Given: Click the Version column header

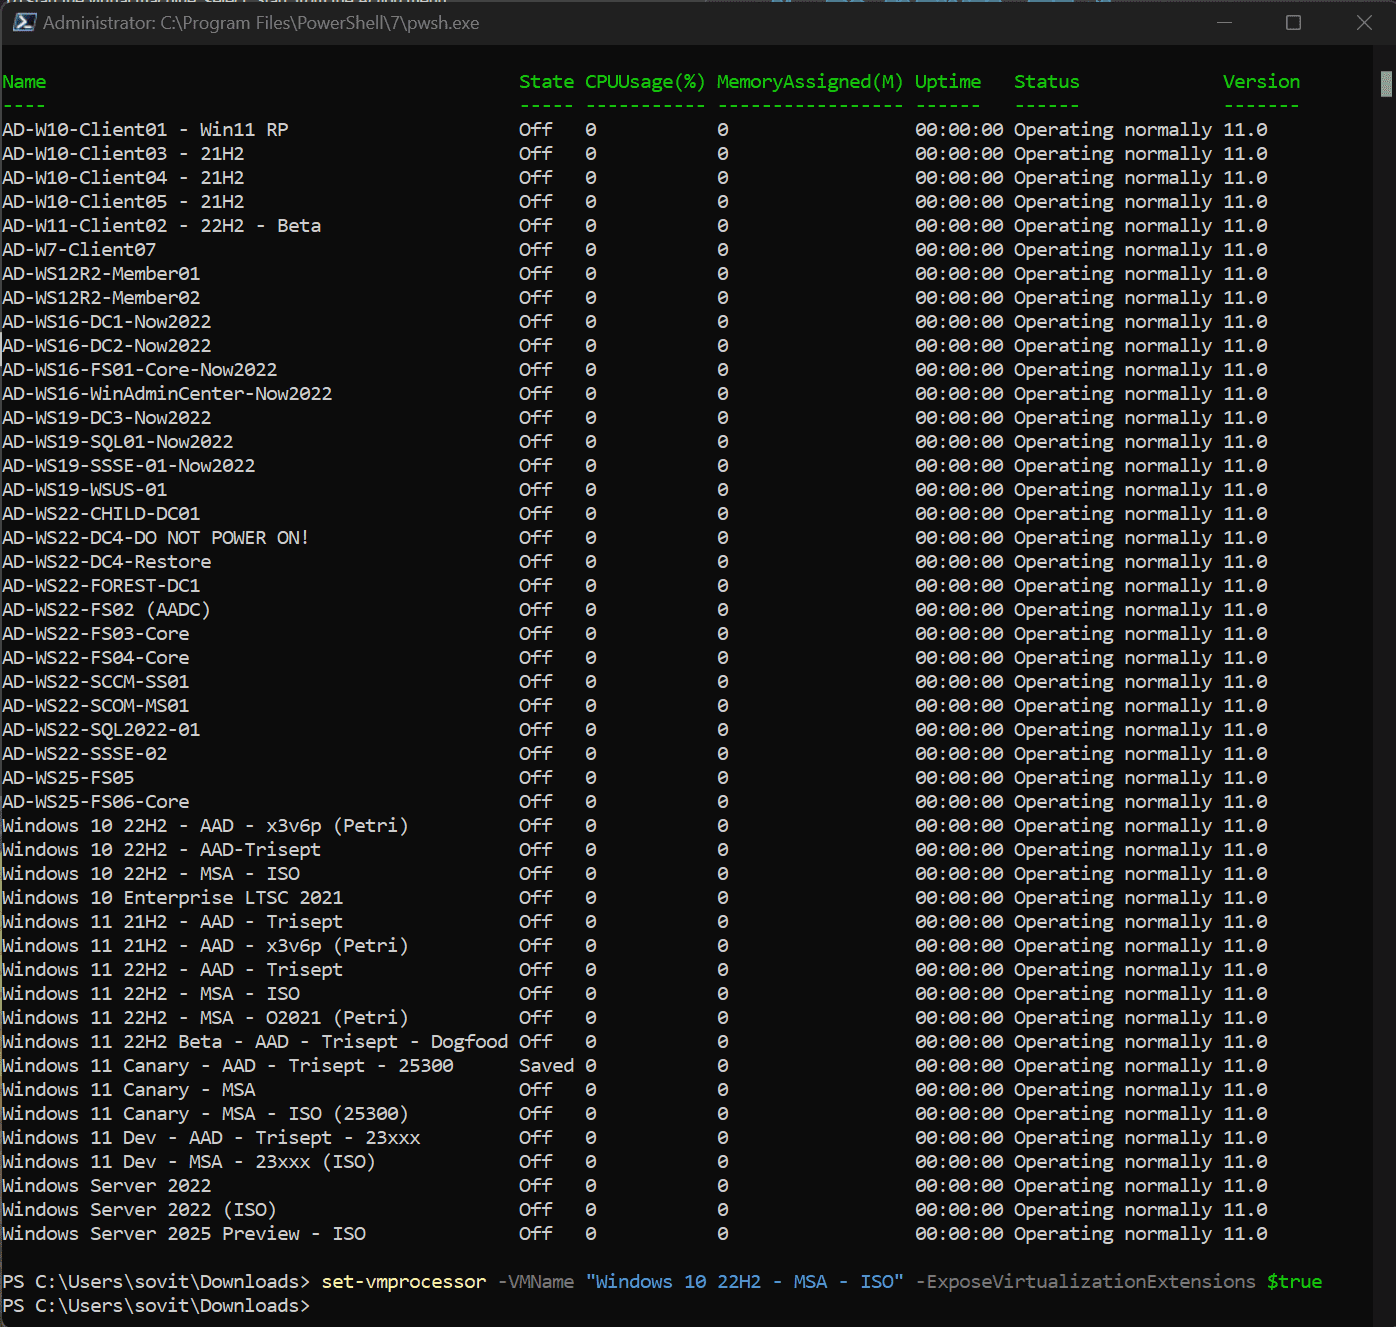Looking at the screenshot, I should coord(1261,82).
